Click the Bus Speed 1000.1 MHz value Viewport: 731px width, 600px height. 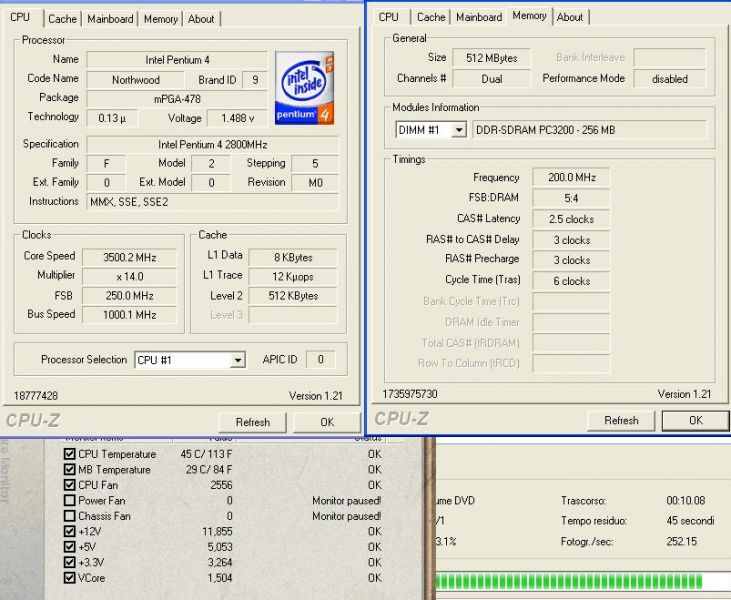click(x=130, y=315)
